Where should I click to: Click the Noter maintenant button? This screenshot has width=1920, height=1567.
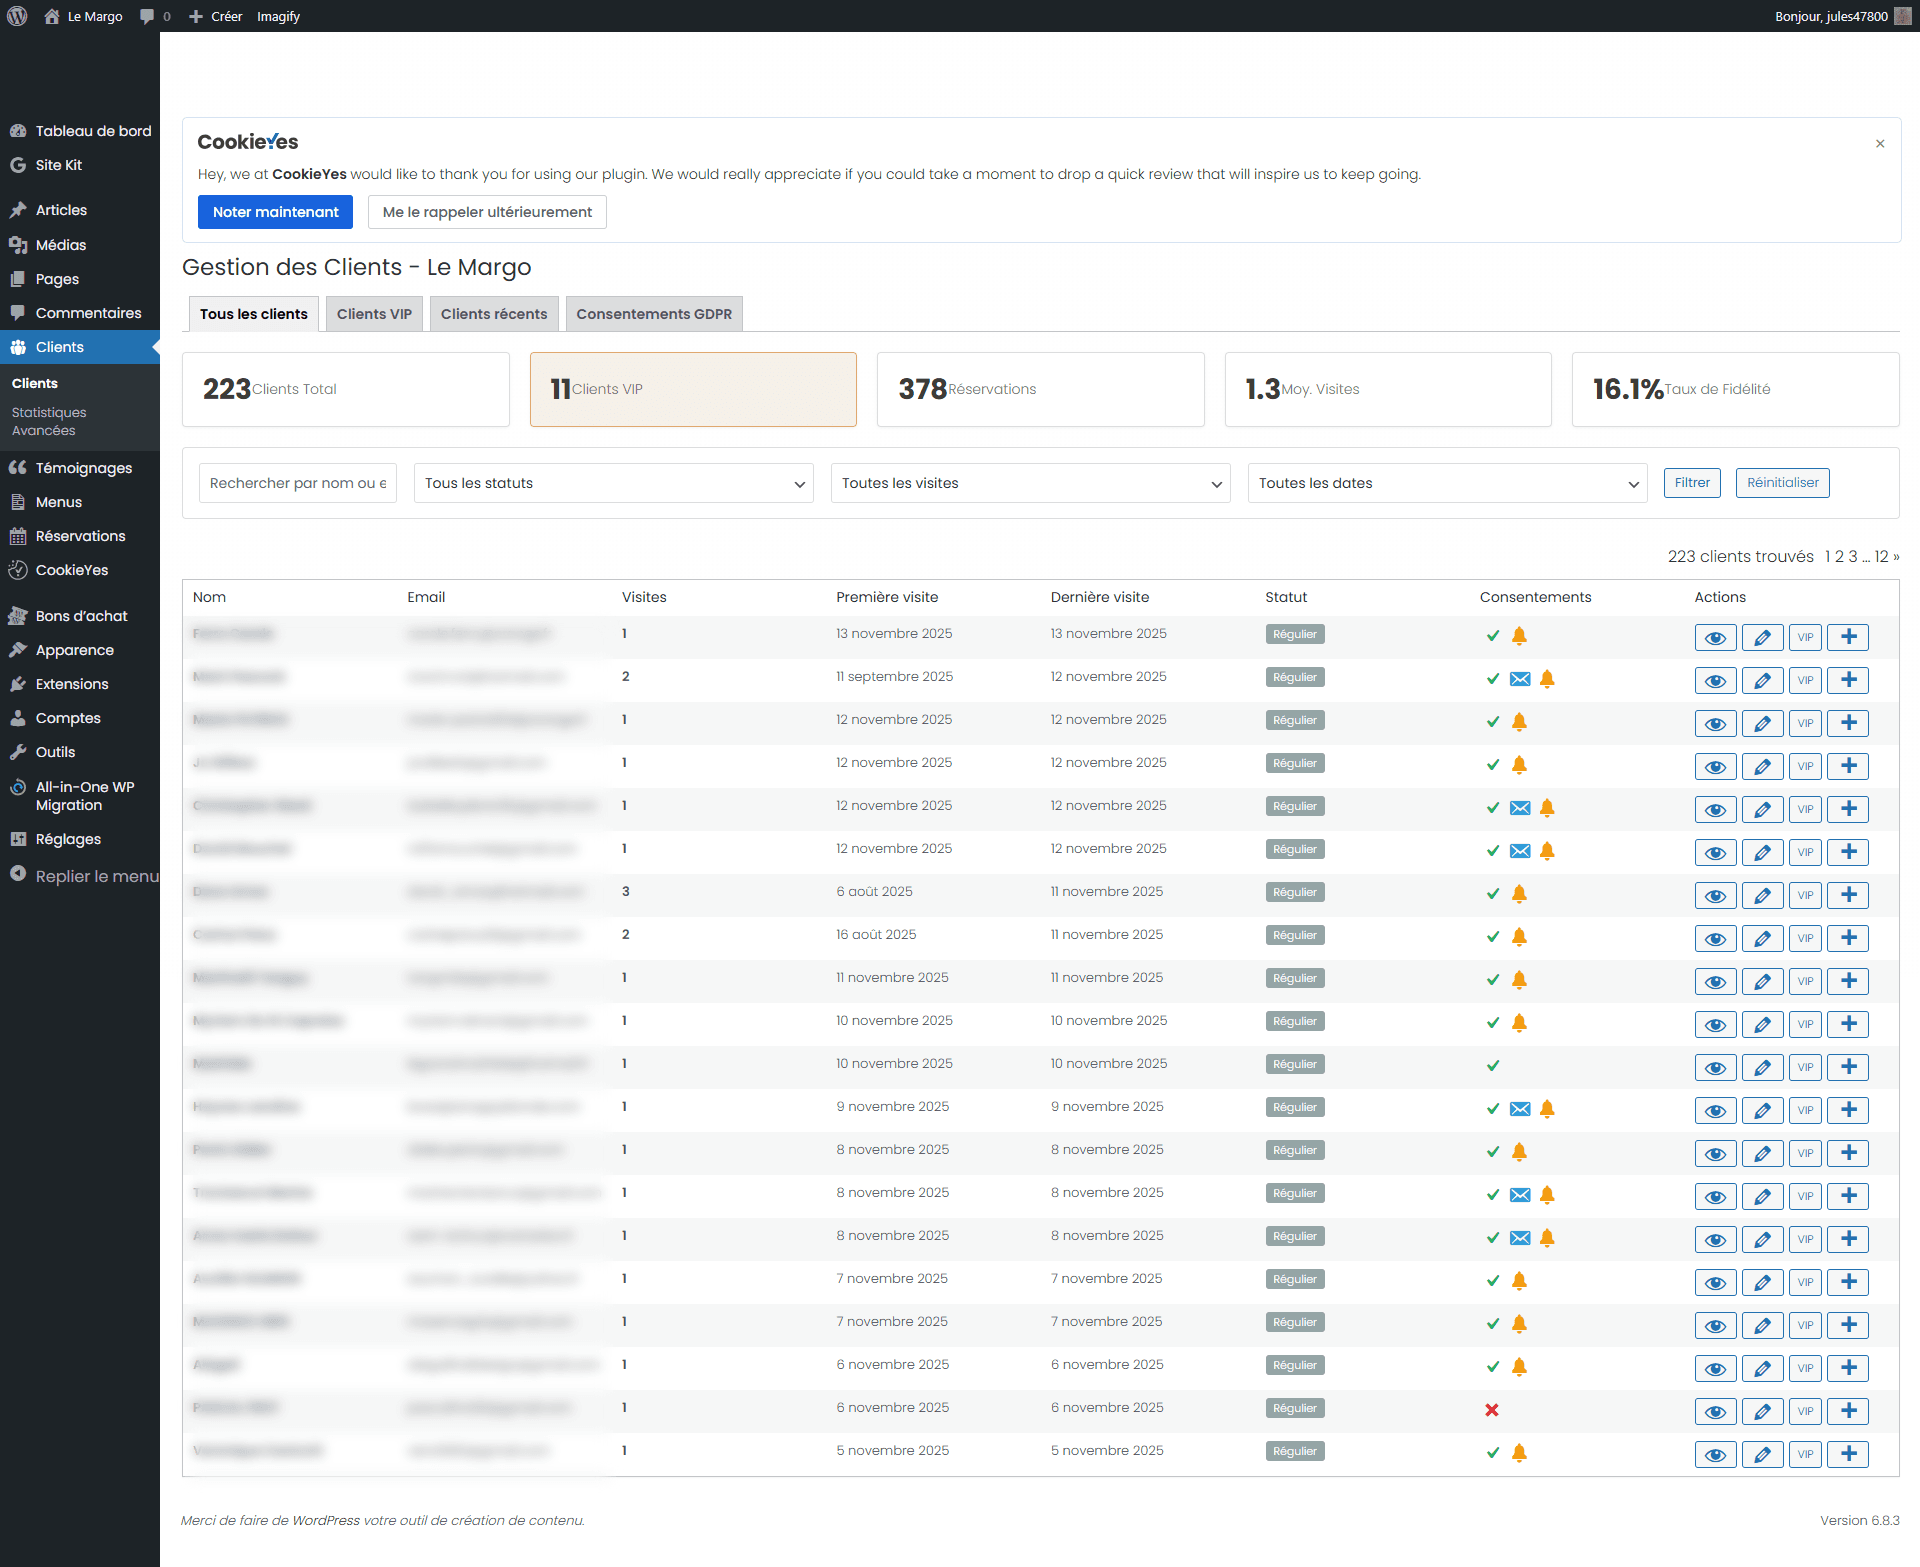click(x=275, y=212)
